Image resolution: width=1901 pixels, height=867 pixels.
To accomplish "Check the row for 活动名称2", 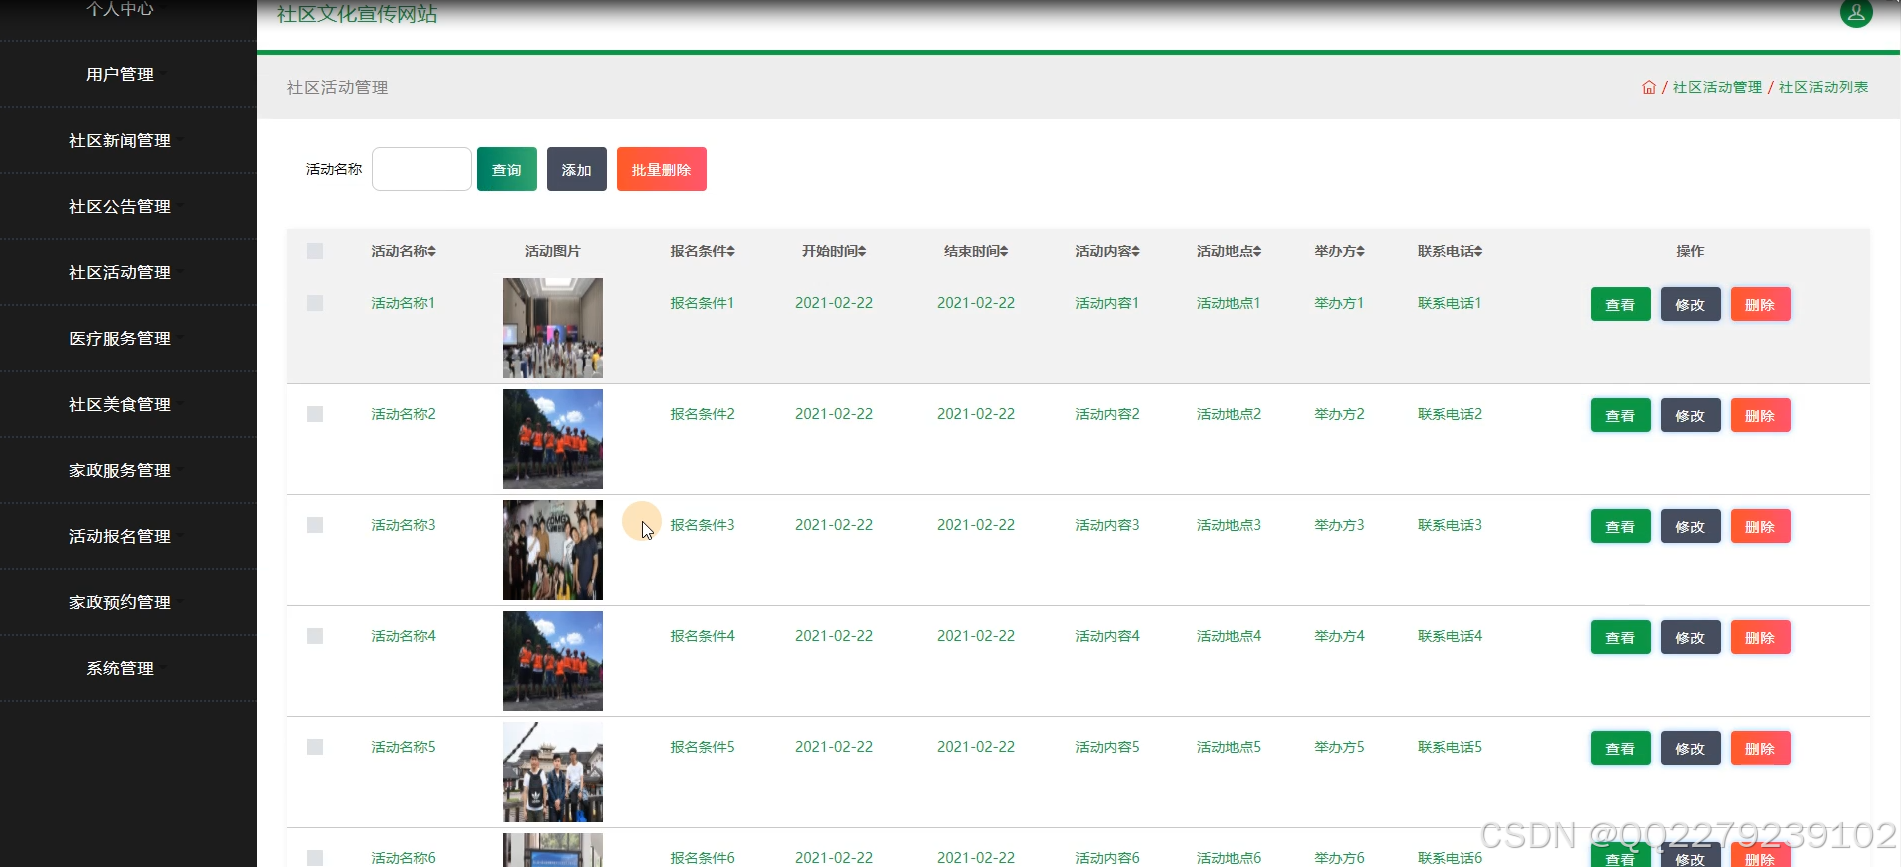I will [315, 414].
